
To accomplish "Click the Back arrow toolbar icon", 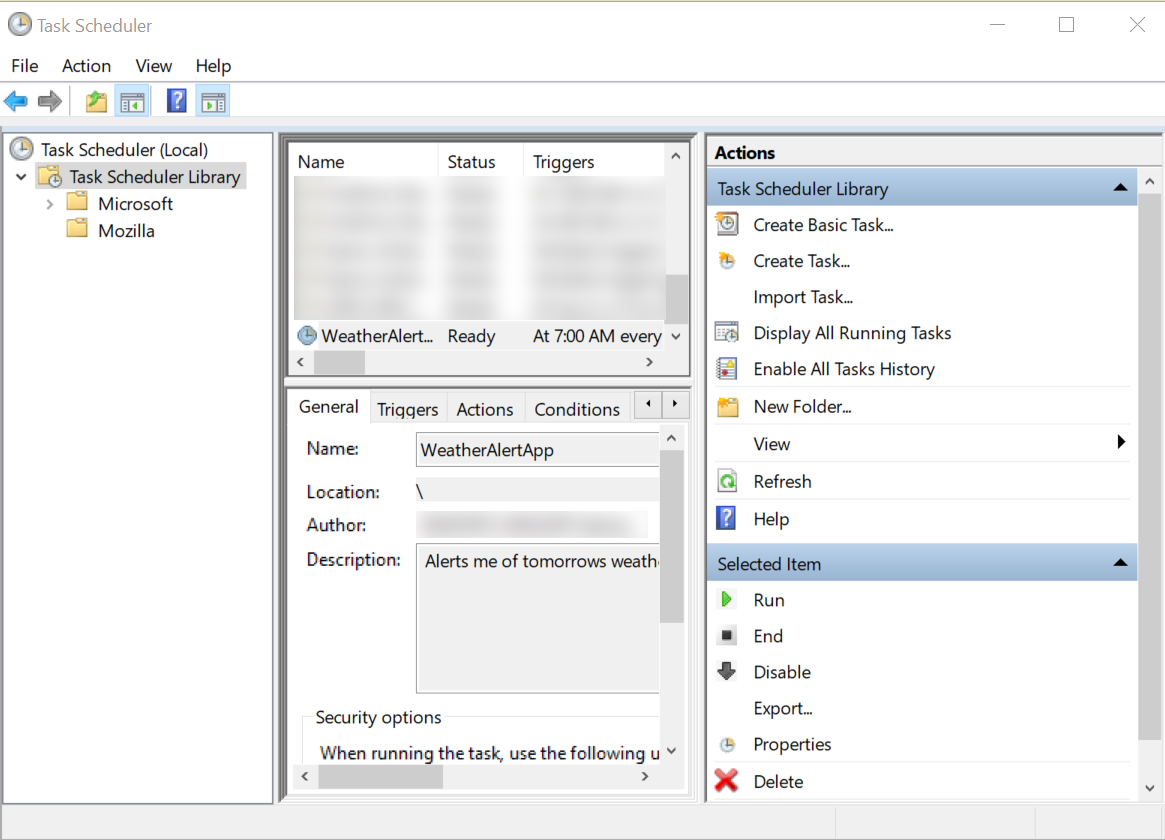I will (x=16, y=101).
